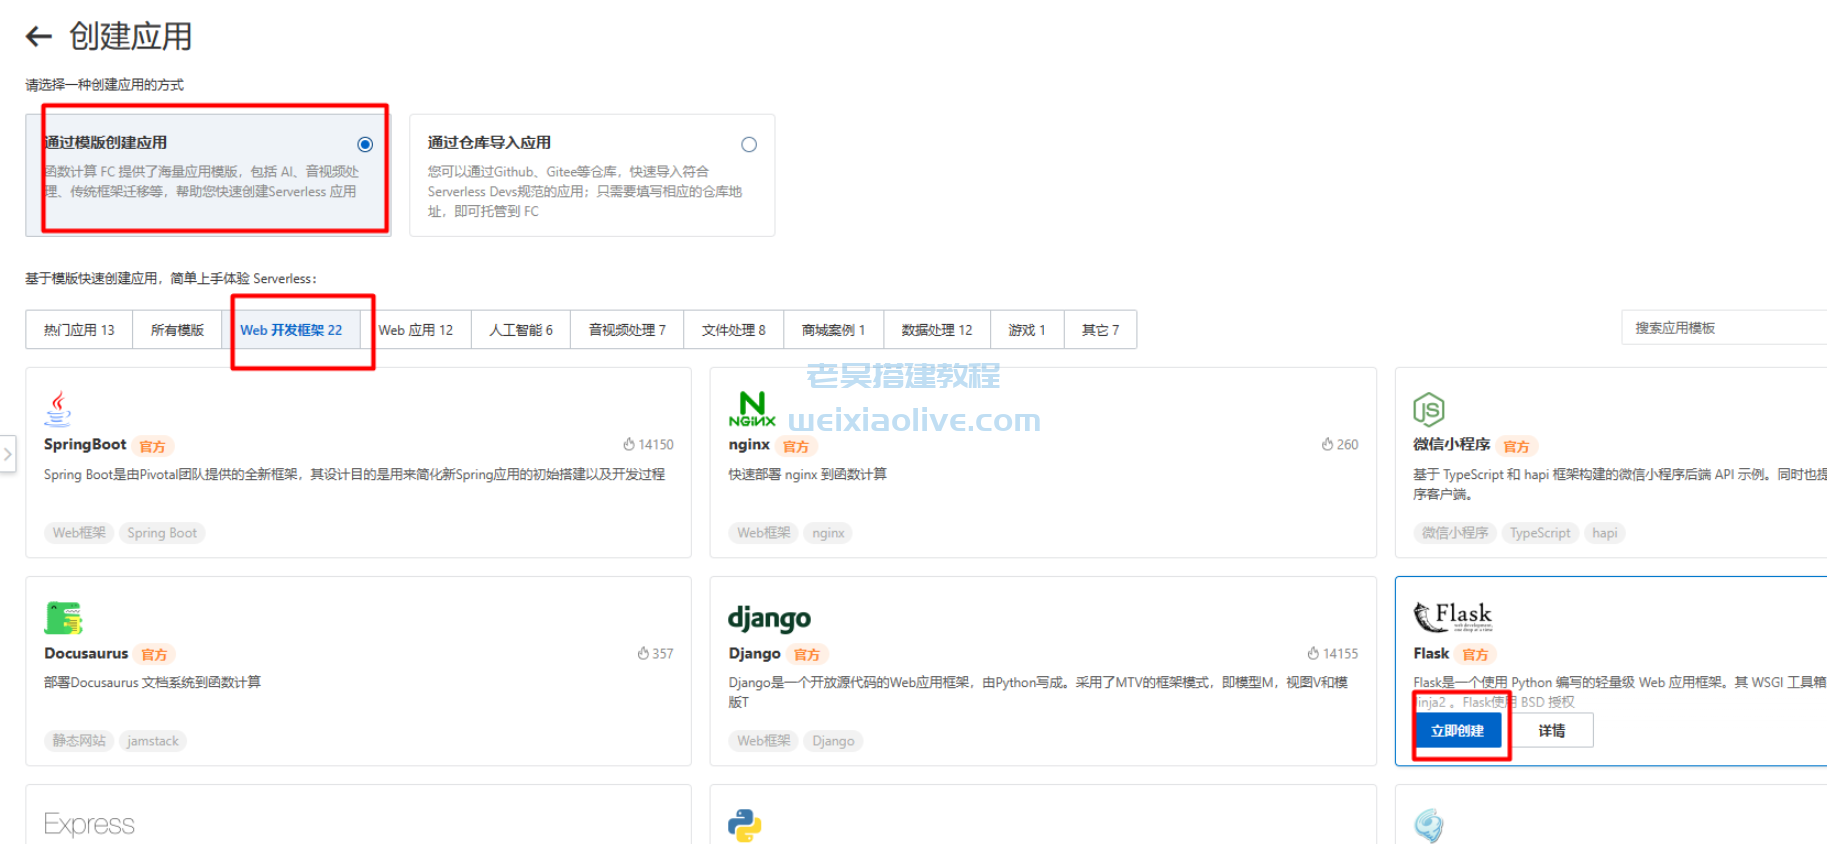Open the 文件处理 8 tab
Image resolution: width=1827 pixels, height=844 pixels.
pyautogui.click(x=733, y=329)
